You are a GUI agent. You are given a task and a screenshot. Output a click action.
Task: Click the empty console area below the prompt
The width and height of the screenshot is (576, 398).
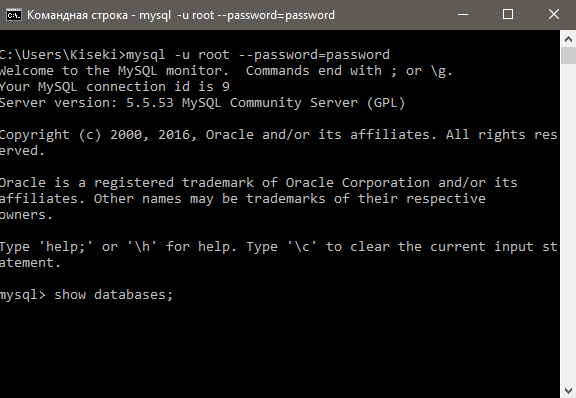coord(279,349)
